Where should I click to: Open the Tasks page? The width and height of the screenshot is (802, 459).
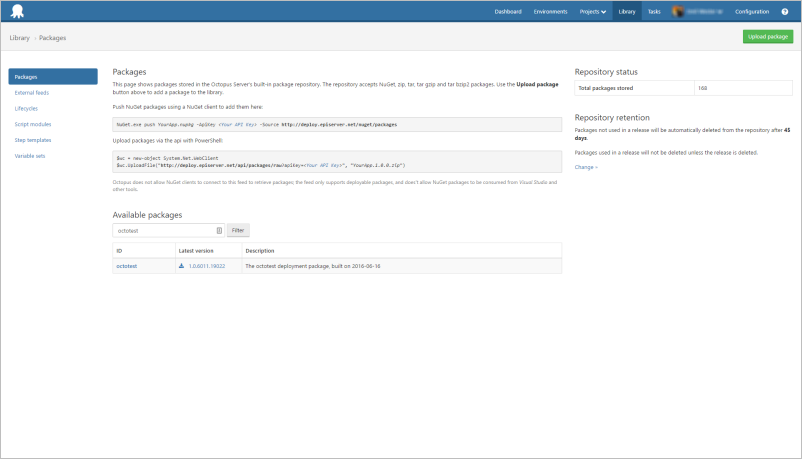[653, 12]
